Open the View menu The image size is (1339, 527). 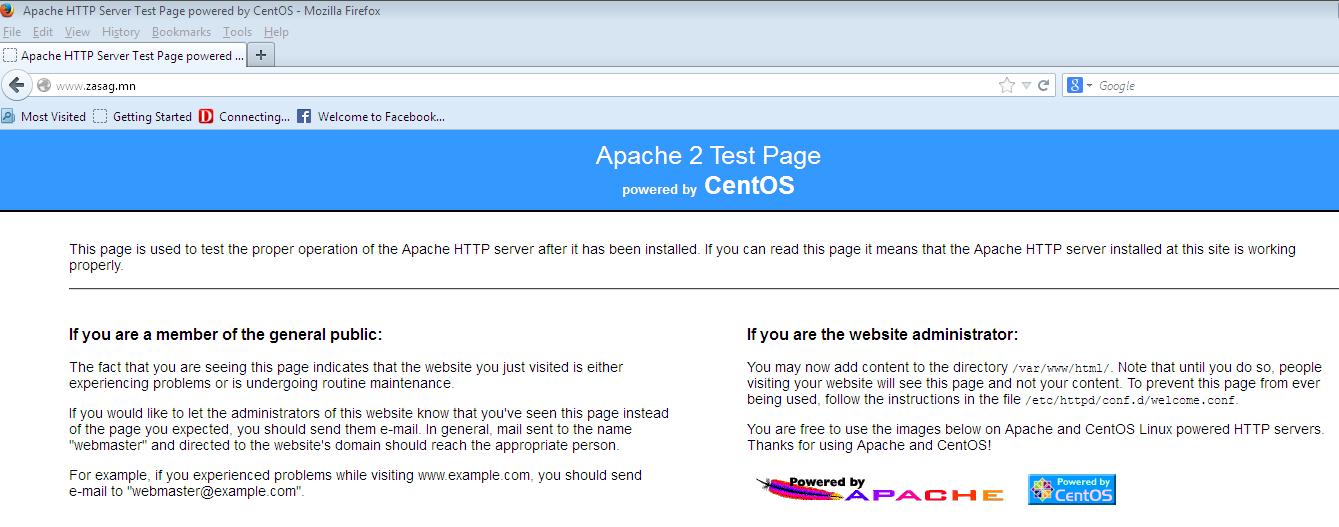[x=77, y=32]
